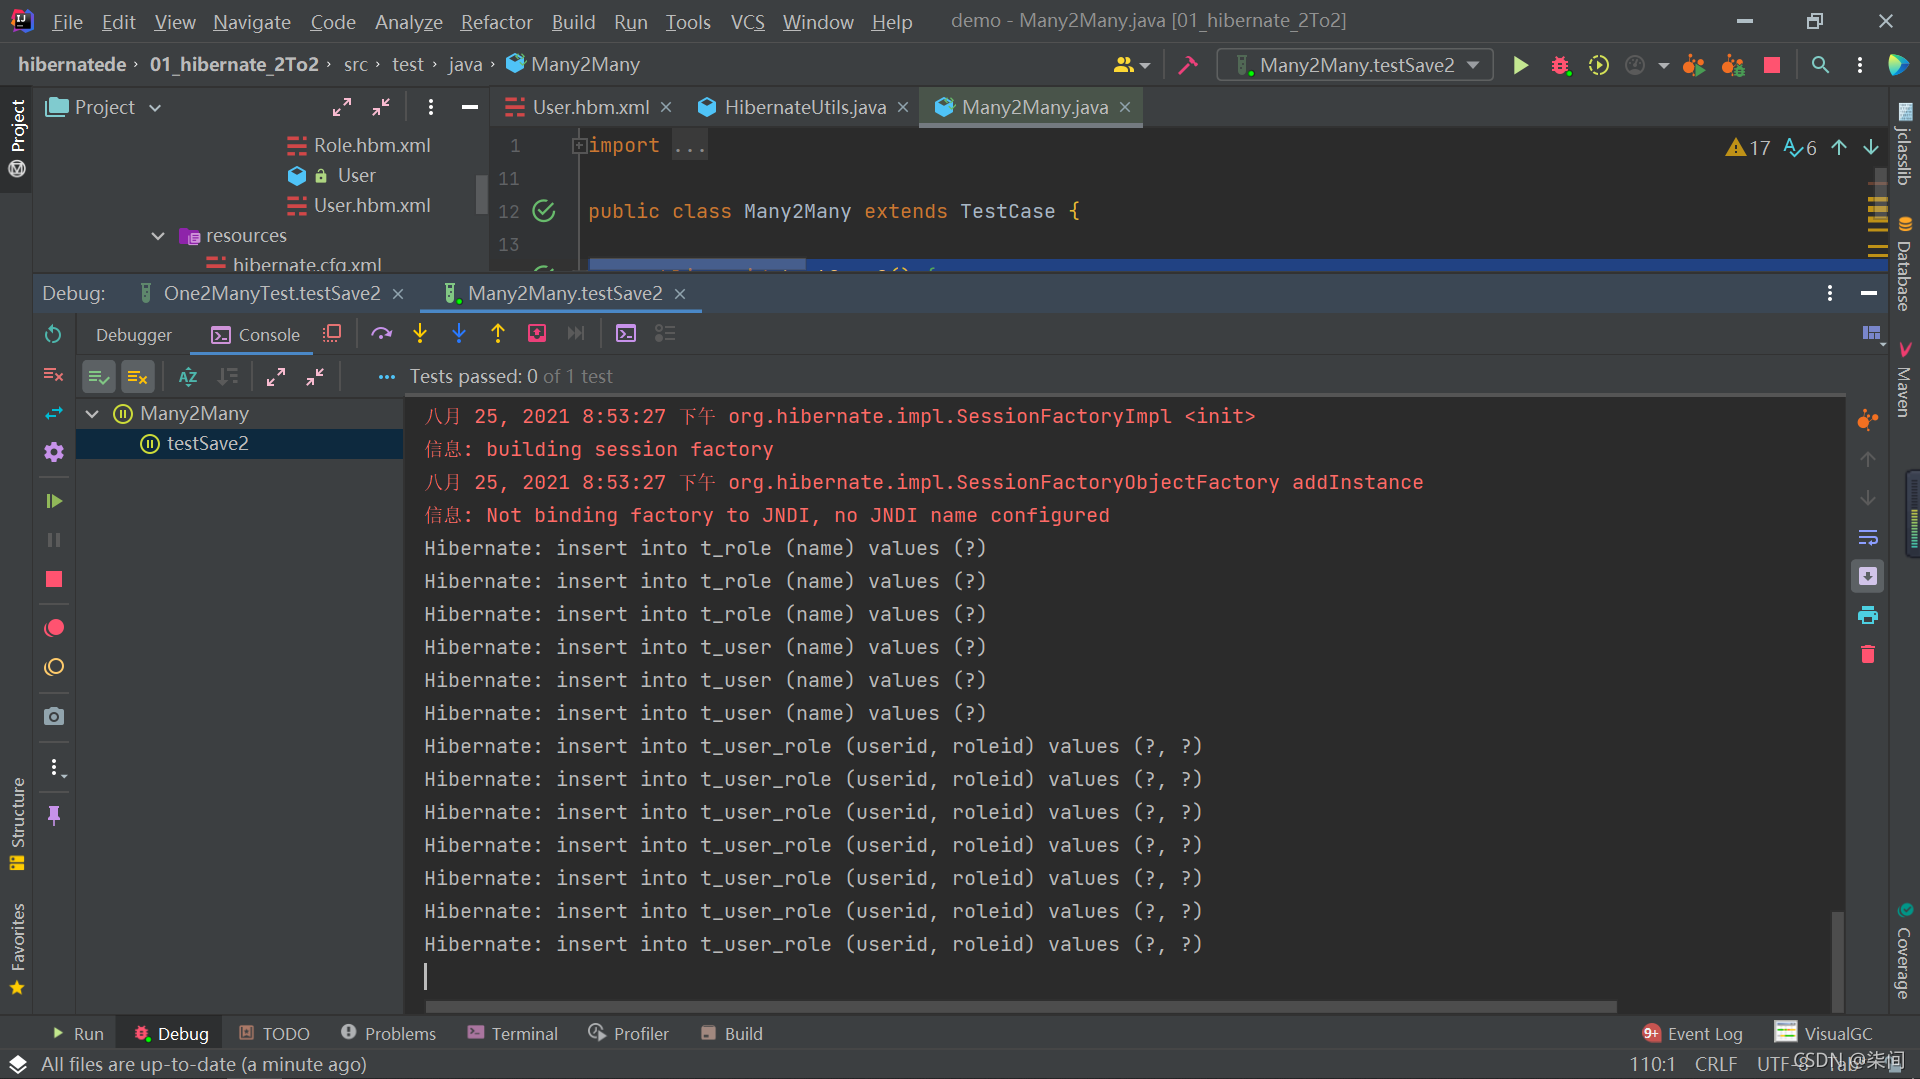Open the Profiler tool window
This screenshot has height=1079, width=1920.
coord(628,1033)
